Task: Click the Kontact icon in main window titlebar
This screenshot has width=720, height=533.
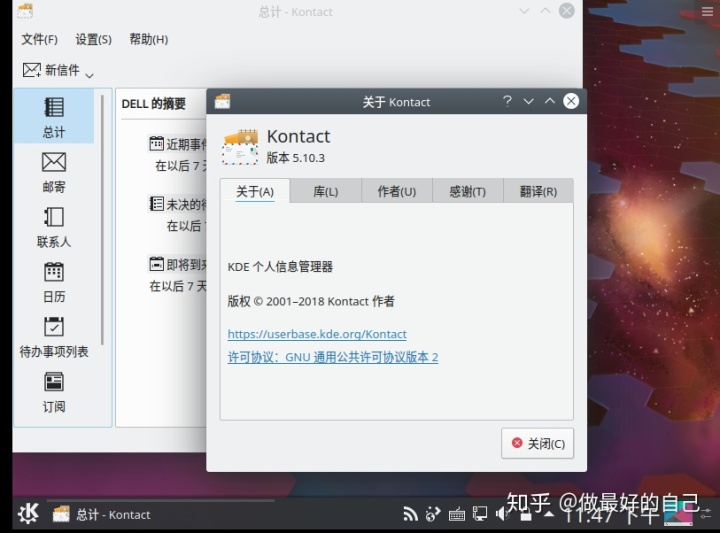Action: (25, 11)
